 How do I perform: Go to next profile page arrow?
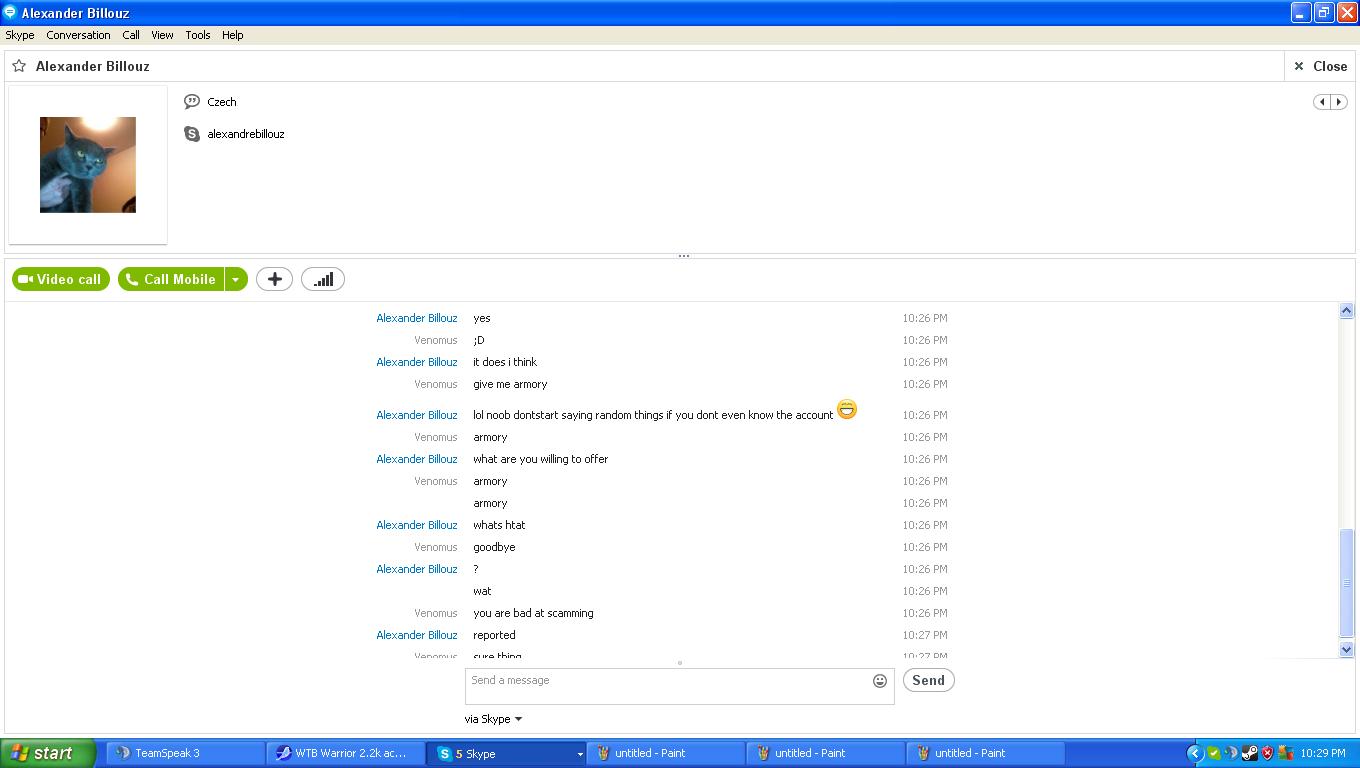(1339, 102)
